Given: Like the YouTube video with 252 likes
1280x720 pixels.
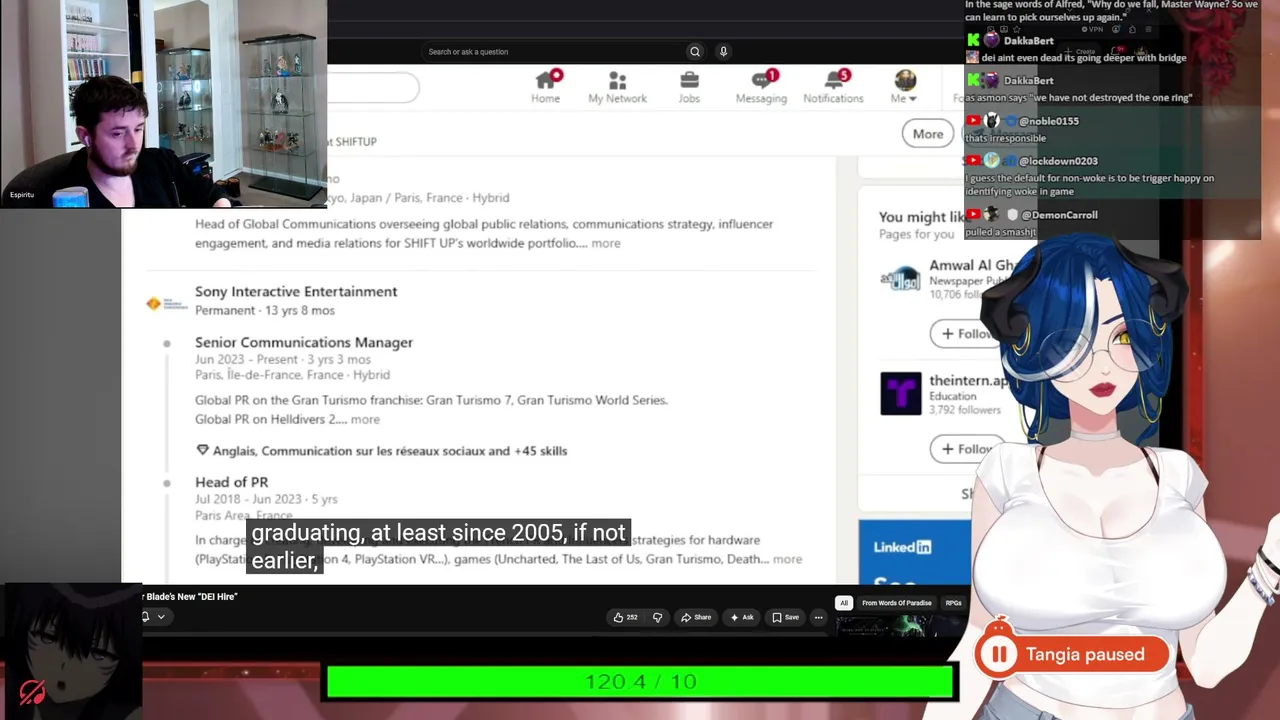Looking at the screenshot, I should (x=626, y=617).
